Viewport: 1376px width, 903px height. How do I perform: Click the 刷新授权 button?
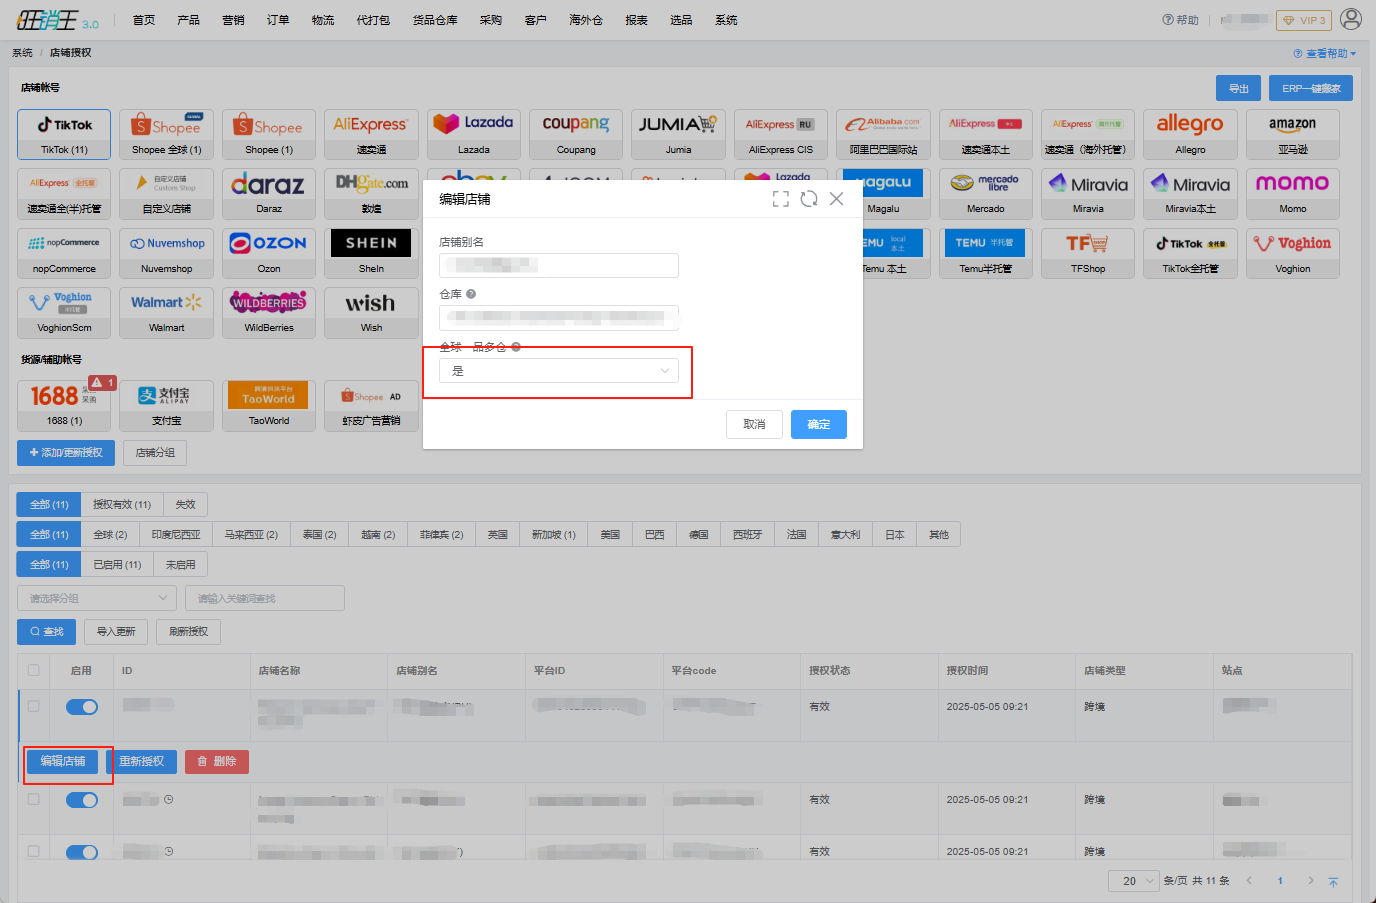[x=189, y=631]
